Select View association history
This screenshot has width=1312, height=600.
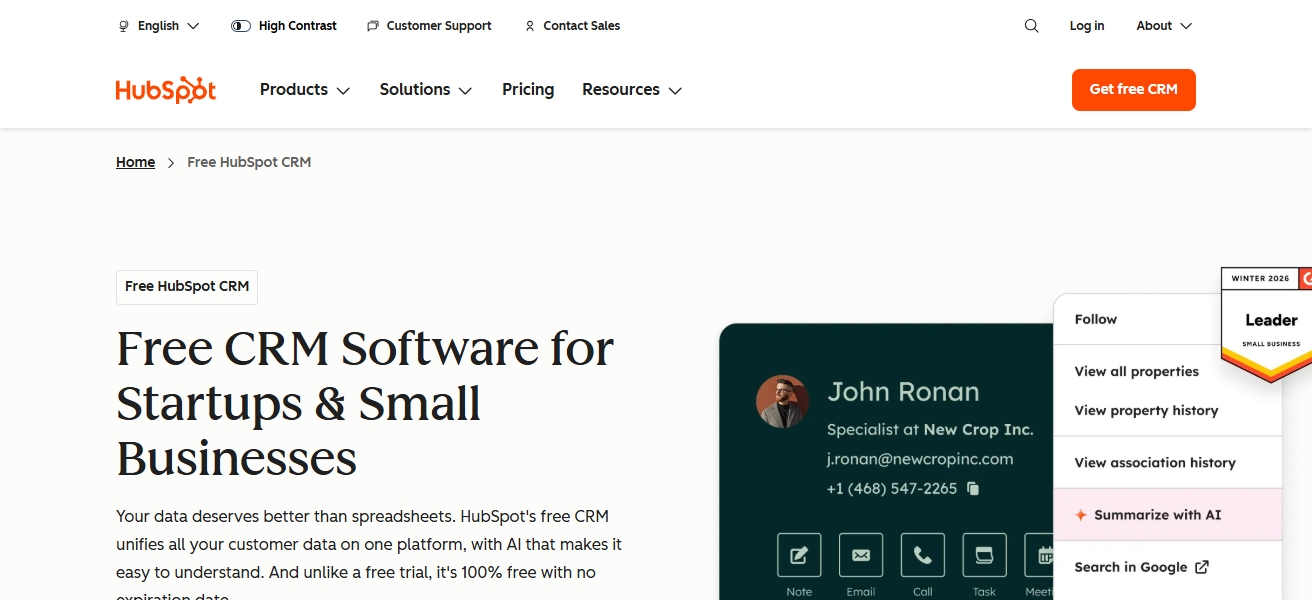point(1154,462)
